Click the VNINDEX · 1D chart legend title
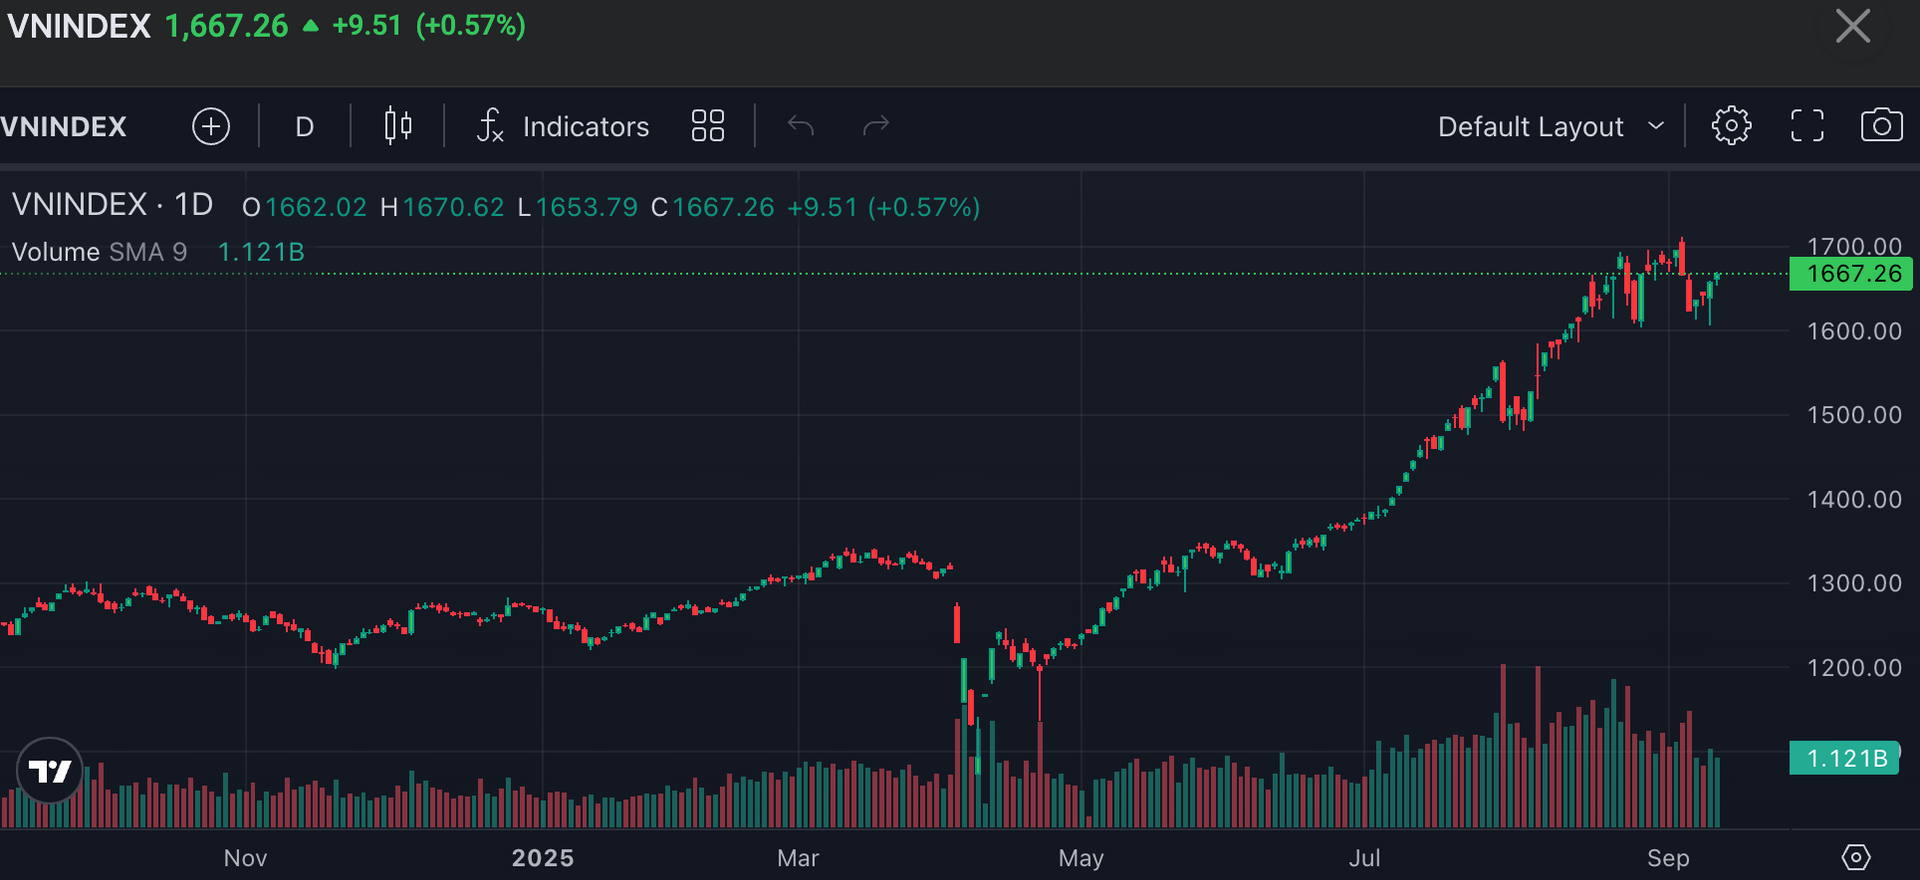 [x=112, y=205]
